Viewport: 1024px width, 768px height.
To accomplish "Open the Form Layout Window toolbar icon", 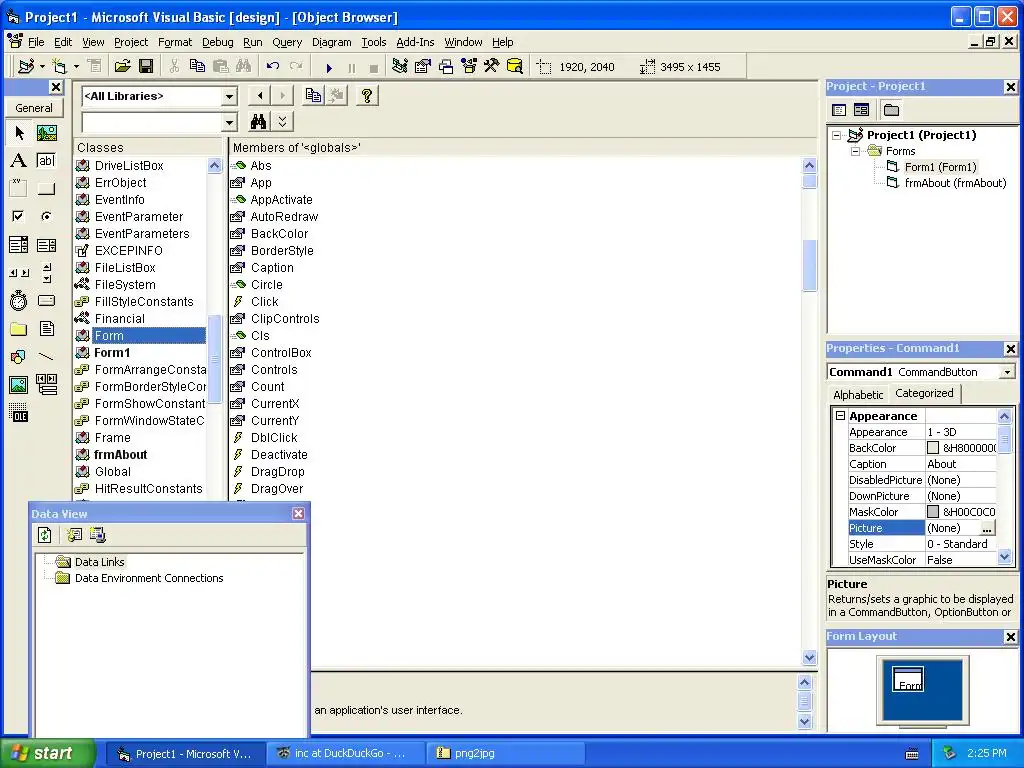I will [x=446, y=67].
